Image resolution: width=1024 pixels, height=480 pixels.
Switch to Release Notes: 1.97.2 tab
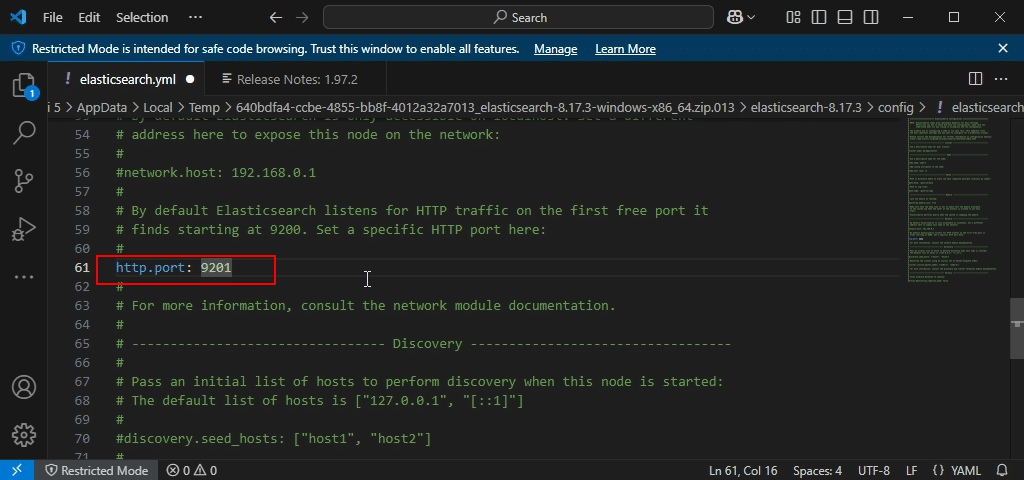tap(289, 79)
